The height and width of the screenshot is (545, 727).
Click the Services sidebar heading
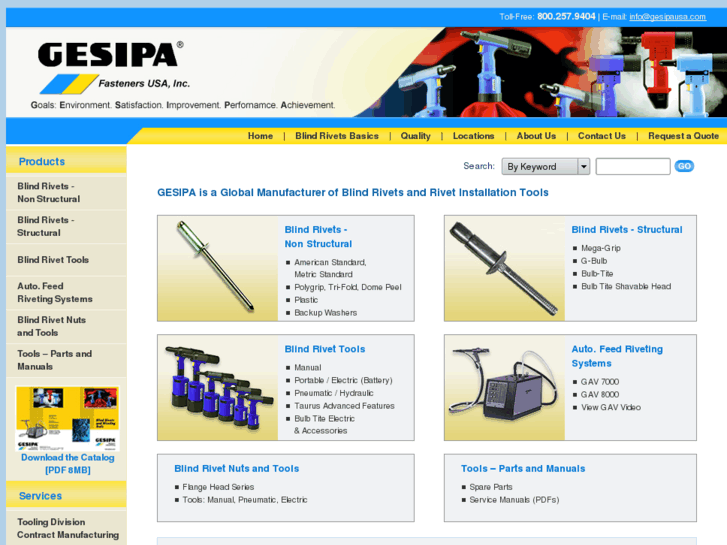tap(40, 496)
